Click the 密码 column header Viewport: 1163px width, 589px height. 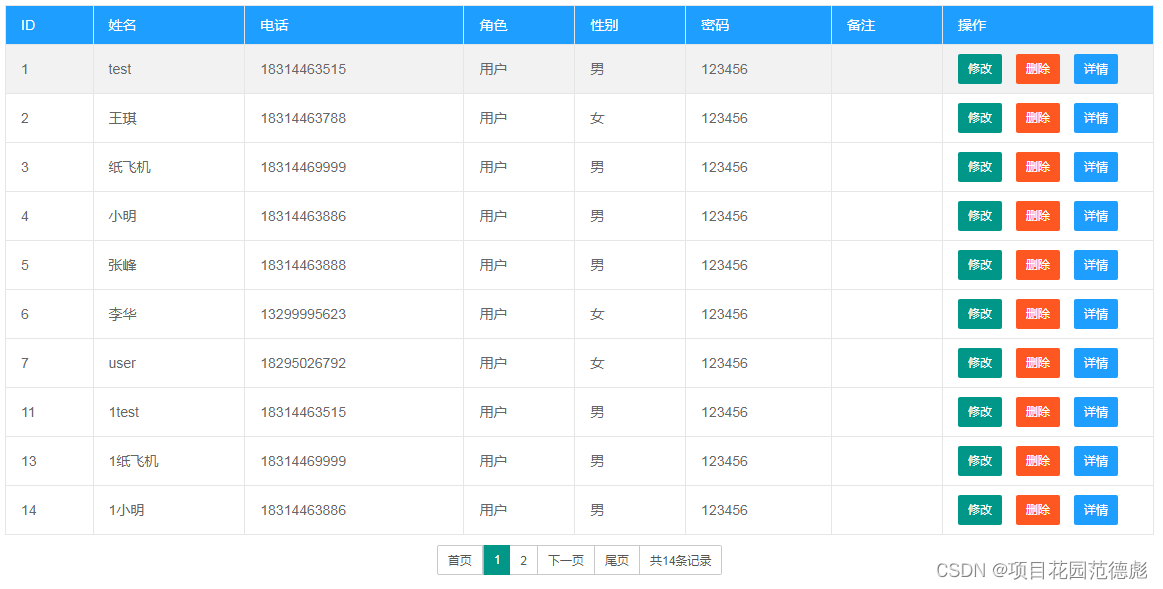click(758, 25)
